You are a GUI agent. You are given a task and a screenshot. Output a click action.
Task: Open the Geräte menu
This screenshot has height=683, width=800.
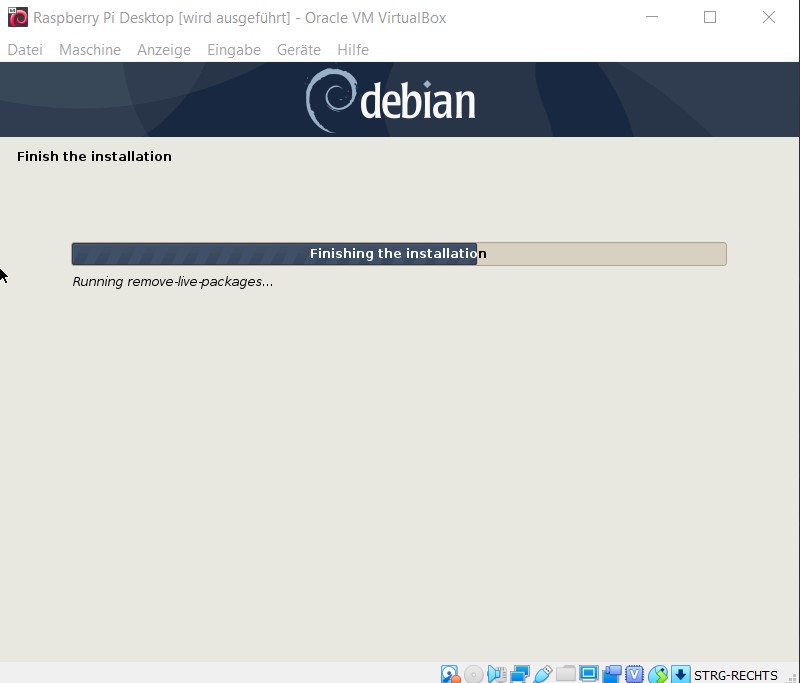(298, 49)
